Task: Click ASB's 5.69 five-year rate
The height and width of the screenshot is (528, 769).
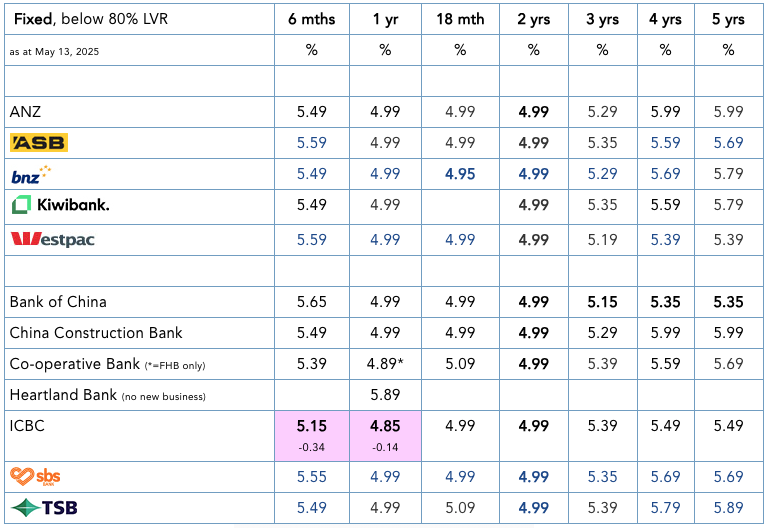Action: pyautogui.click(x=728, y=143)
